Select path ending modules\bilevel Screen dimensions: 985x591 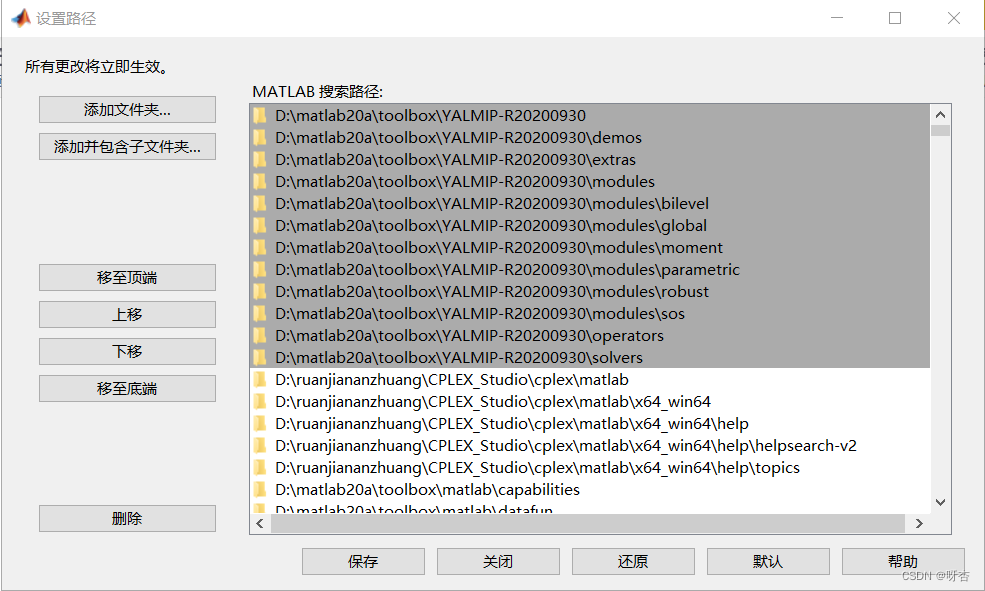pos(590,203)
